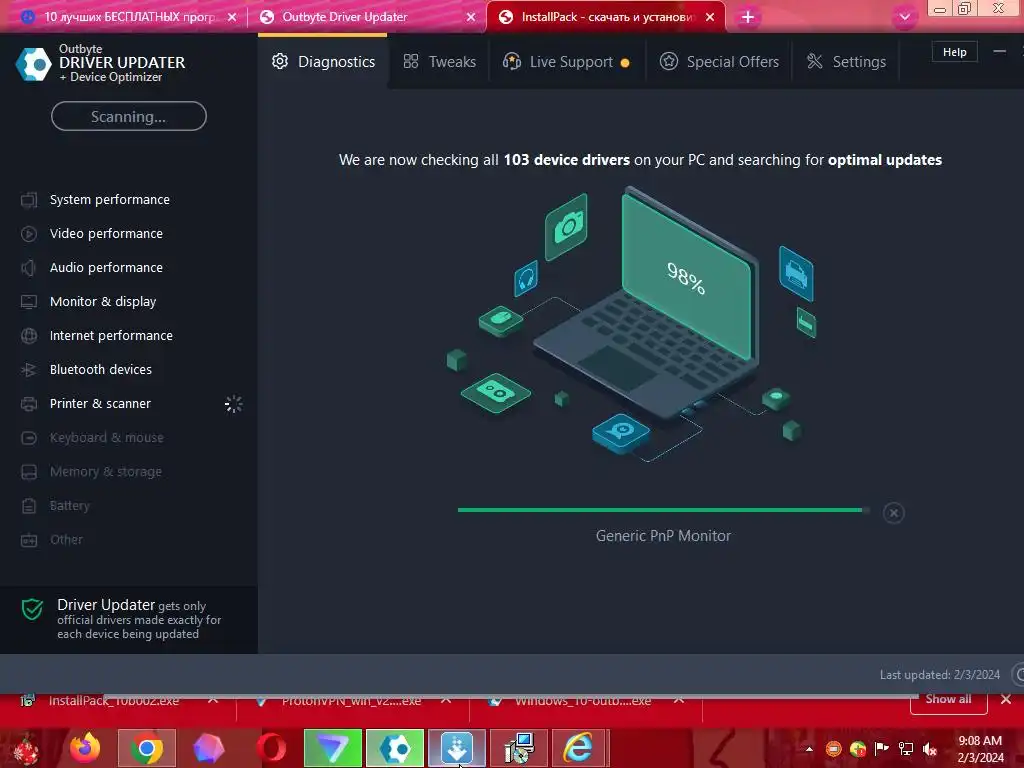1024x768 pixels.
Task: Select Audio performance category
Action: [x=106, y=267]
